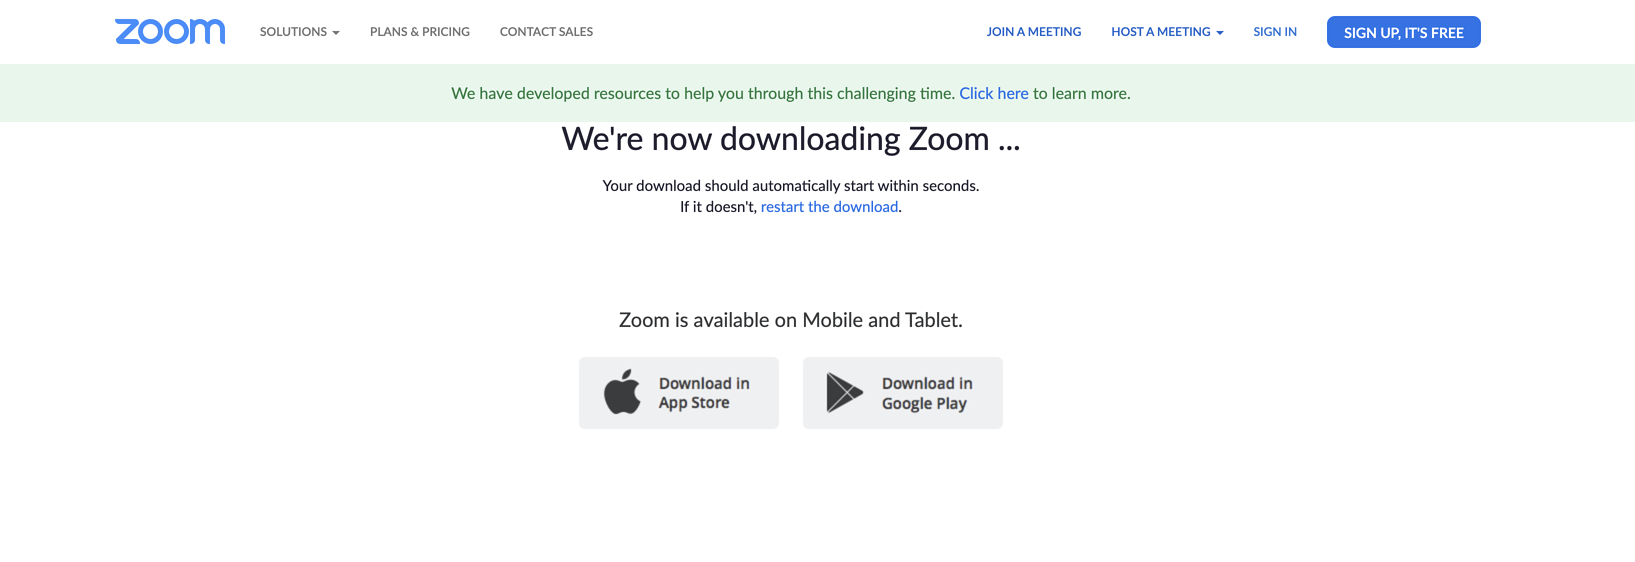Click Sign Up, It's Free button
This screenshot has height=562, width=1635.
[1404, 32]
